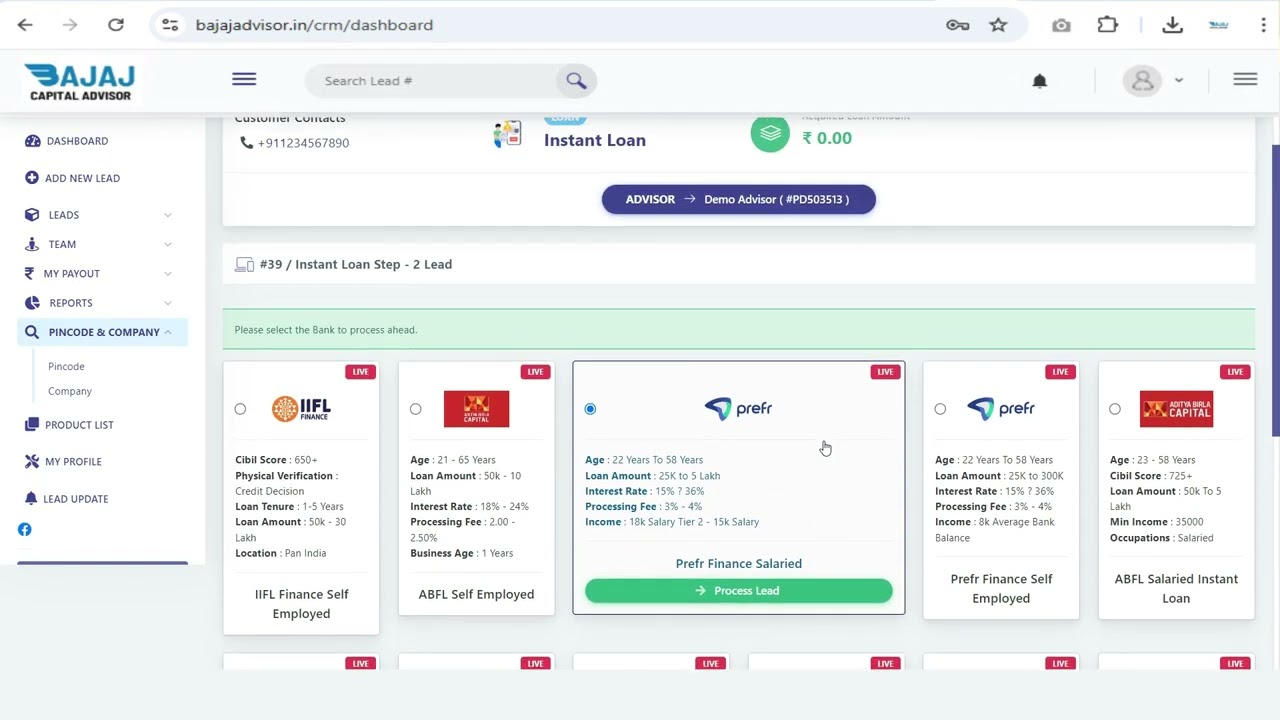Expand the Reports menu chevron
Viewport: 1280px width, 720px height.
[x=167, y=303]
